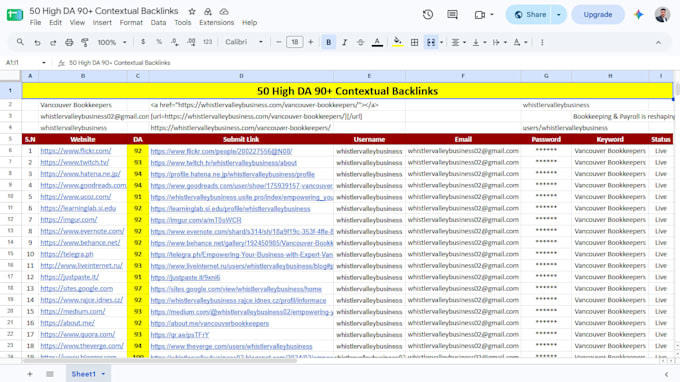Print the spreadsheet
The height and width of the screenshot is (382, 680).
pos(69,42)
